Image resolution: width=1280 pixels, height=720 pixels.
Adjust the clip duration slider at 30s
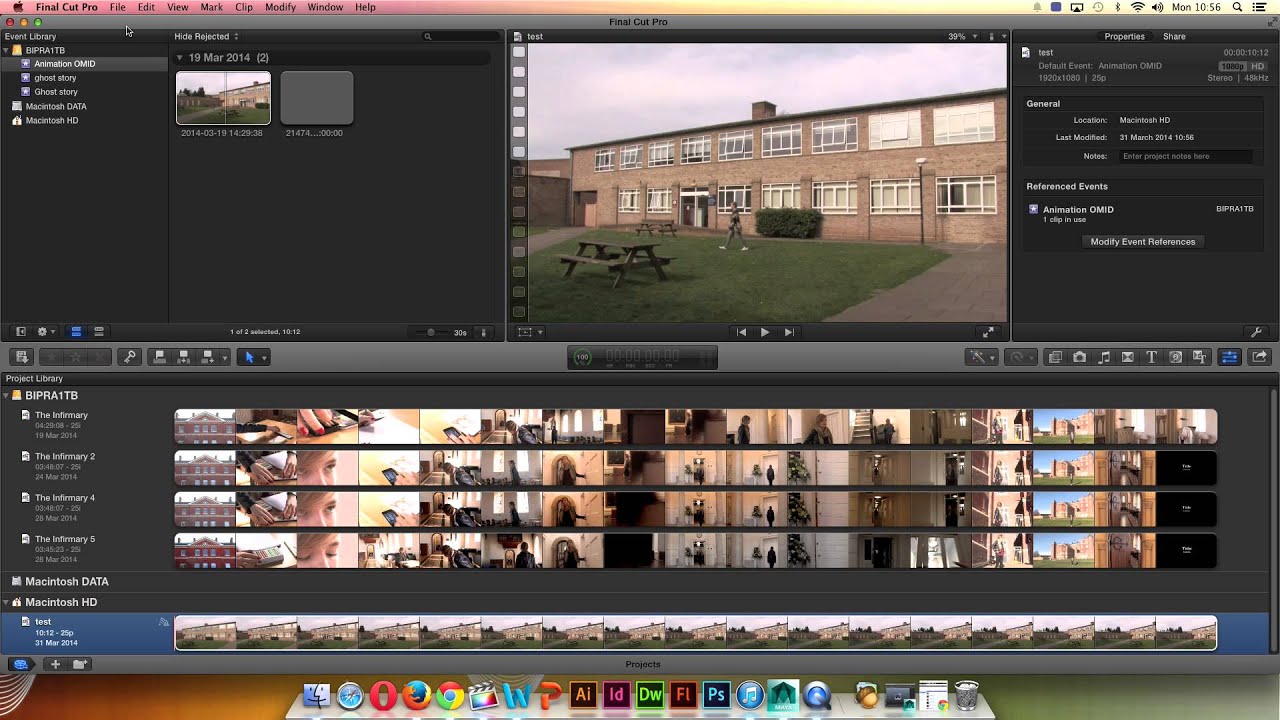pos(431,332)
